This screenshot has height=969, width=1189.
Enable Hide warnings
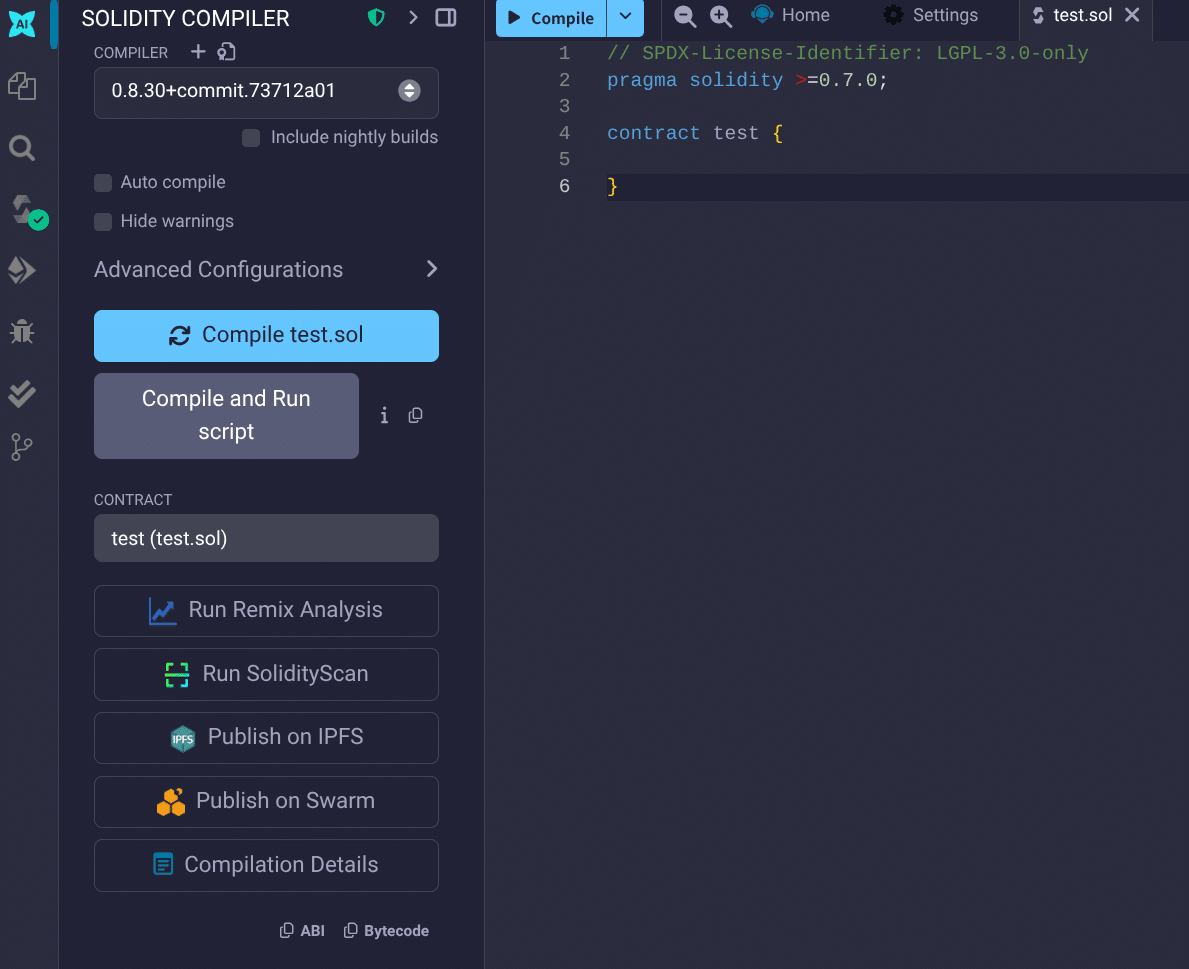103,221
